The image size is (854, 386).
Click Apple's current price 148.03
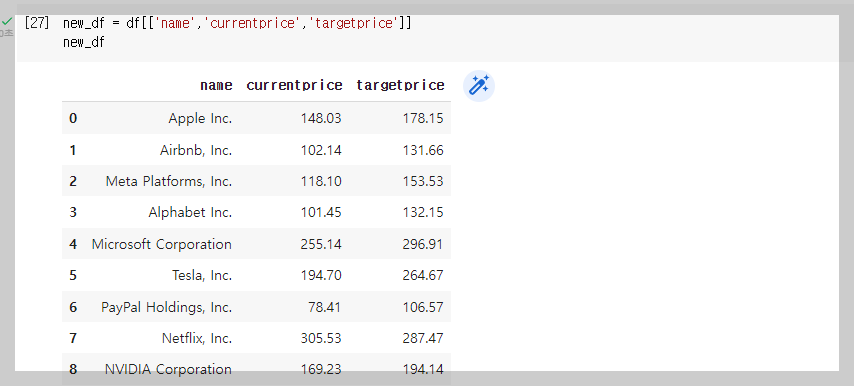coord(321,118)
